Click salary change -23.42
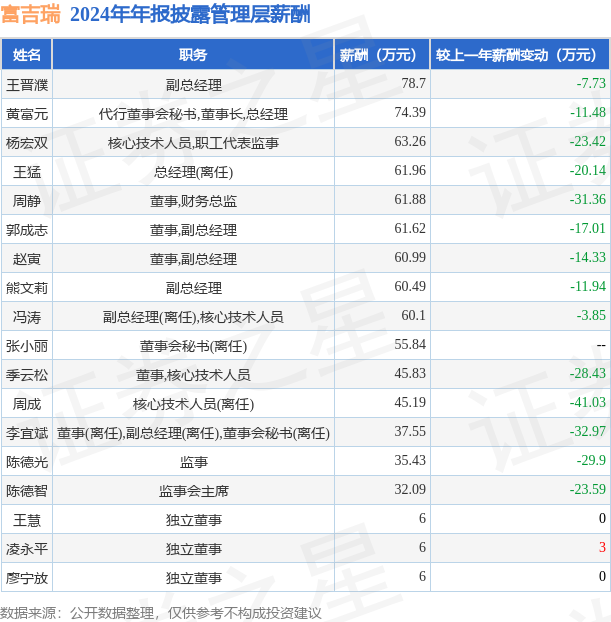 588,141
